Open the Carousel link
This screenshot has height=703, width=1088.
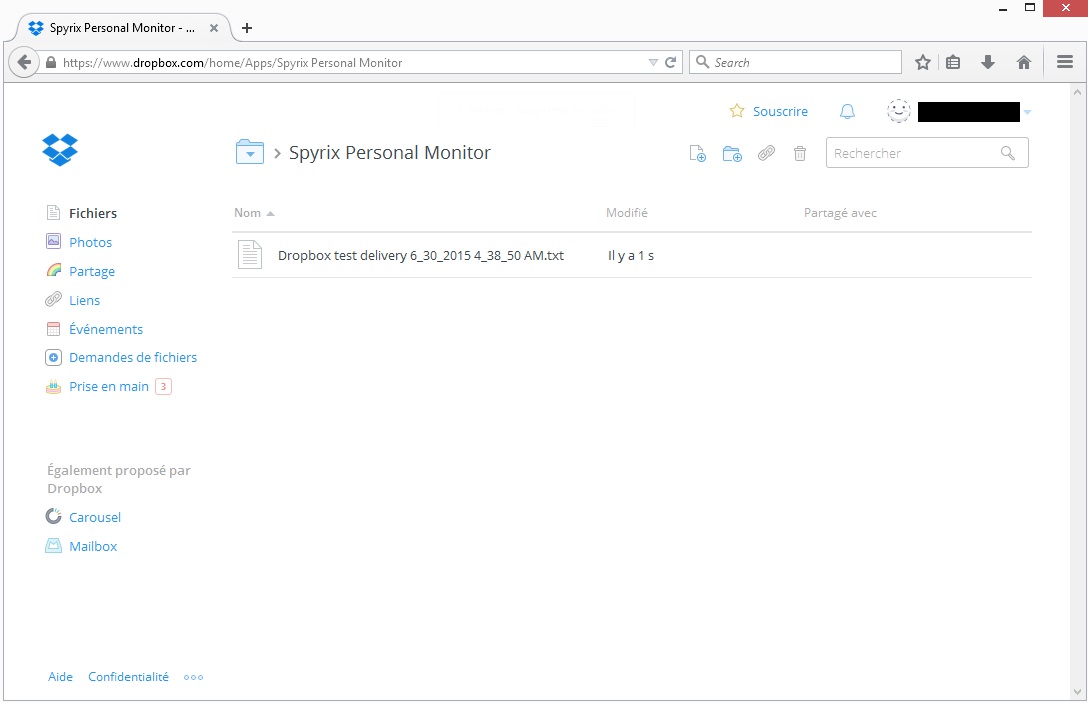pyautogui.click(x=95, y=517)
